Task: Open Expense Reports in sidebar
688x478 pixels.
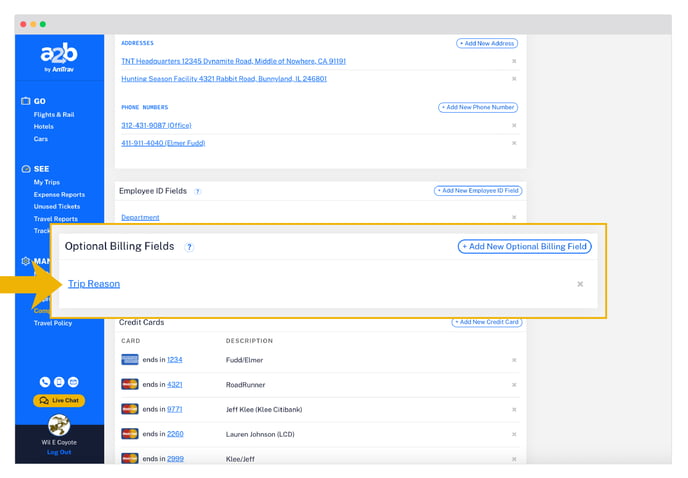Action: click(59, 195)
